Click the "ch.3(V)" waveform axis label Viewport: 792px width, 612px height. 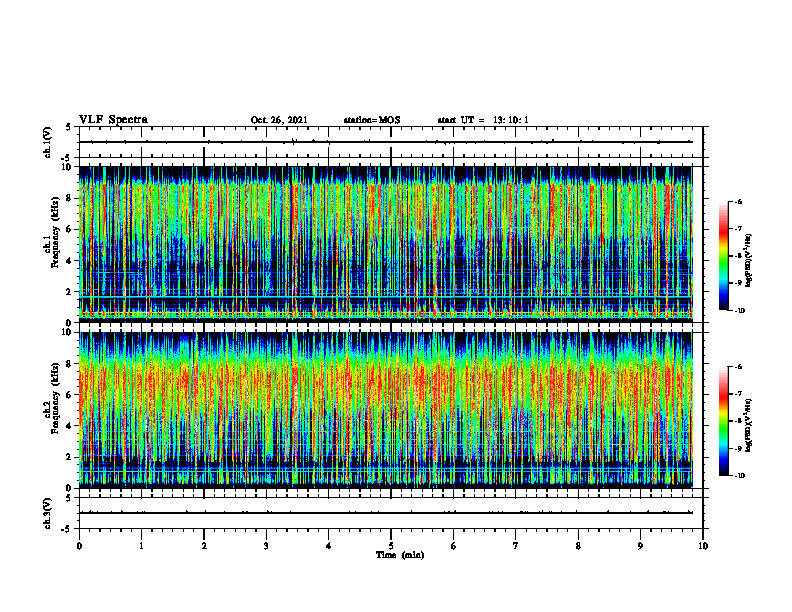[x=48, y=513]
